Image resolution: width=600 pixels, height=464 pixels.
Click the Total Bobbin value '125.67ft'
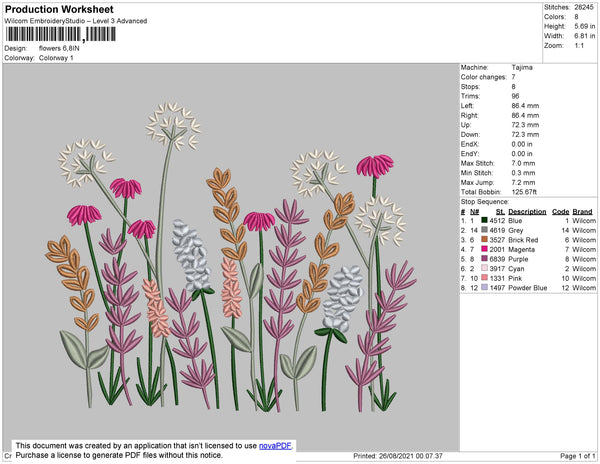coord(524,192)
